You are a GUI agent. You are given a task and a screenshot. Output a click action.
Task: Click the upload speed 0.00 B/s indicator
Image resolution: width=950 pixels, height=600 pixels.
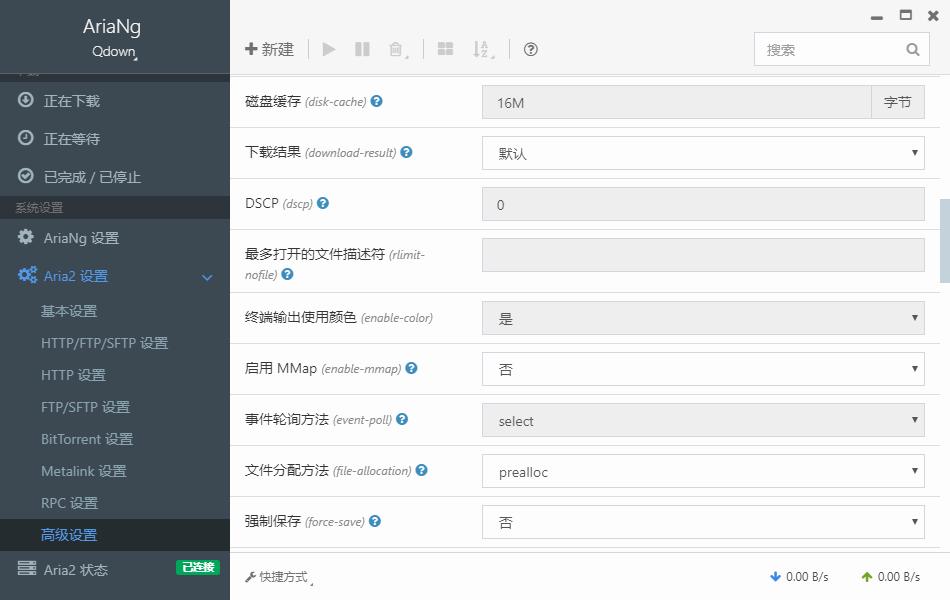pyautogui.click(x=891, y=577)
